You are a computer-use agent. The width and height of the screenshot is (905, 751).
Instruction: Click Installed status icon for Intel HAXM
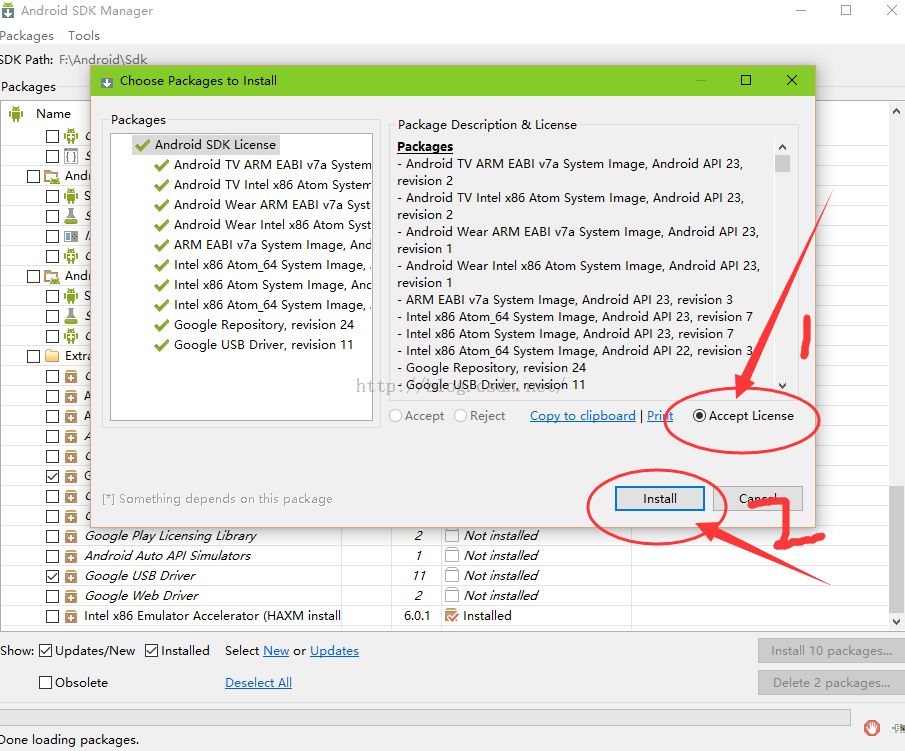click(452, 616)
